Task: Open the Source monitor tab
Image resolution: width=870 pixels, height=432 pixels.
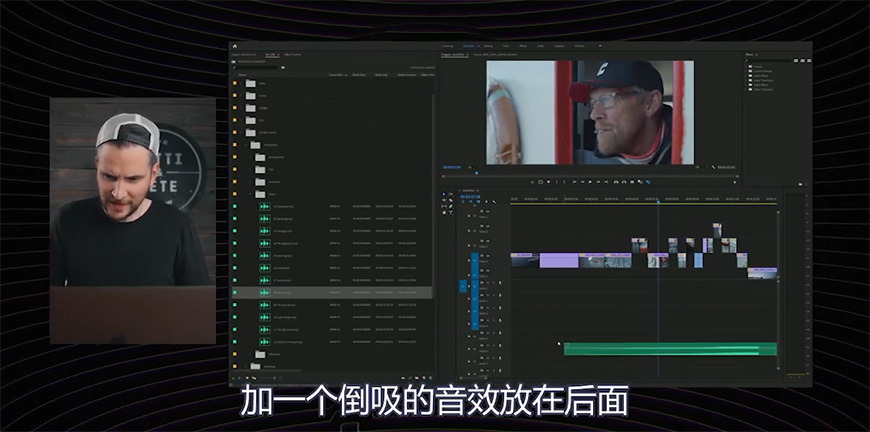Action: (x=495, y=54)
